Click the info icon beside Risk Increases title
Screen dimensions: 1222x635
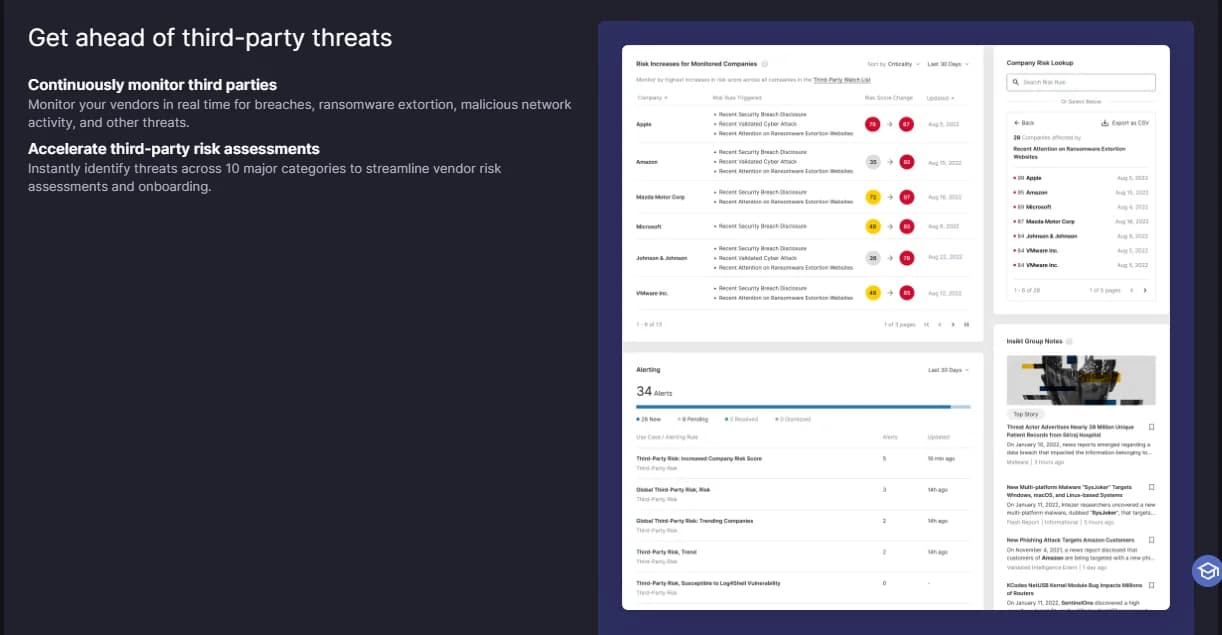pyautogui.click(x=765, y=63)
